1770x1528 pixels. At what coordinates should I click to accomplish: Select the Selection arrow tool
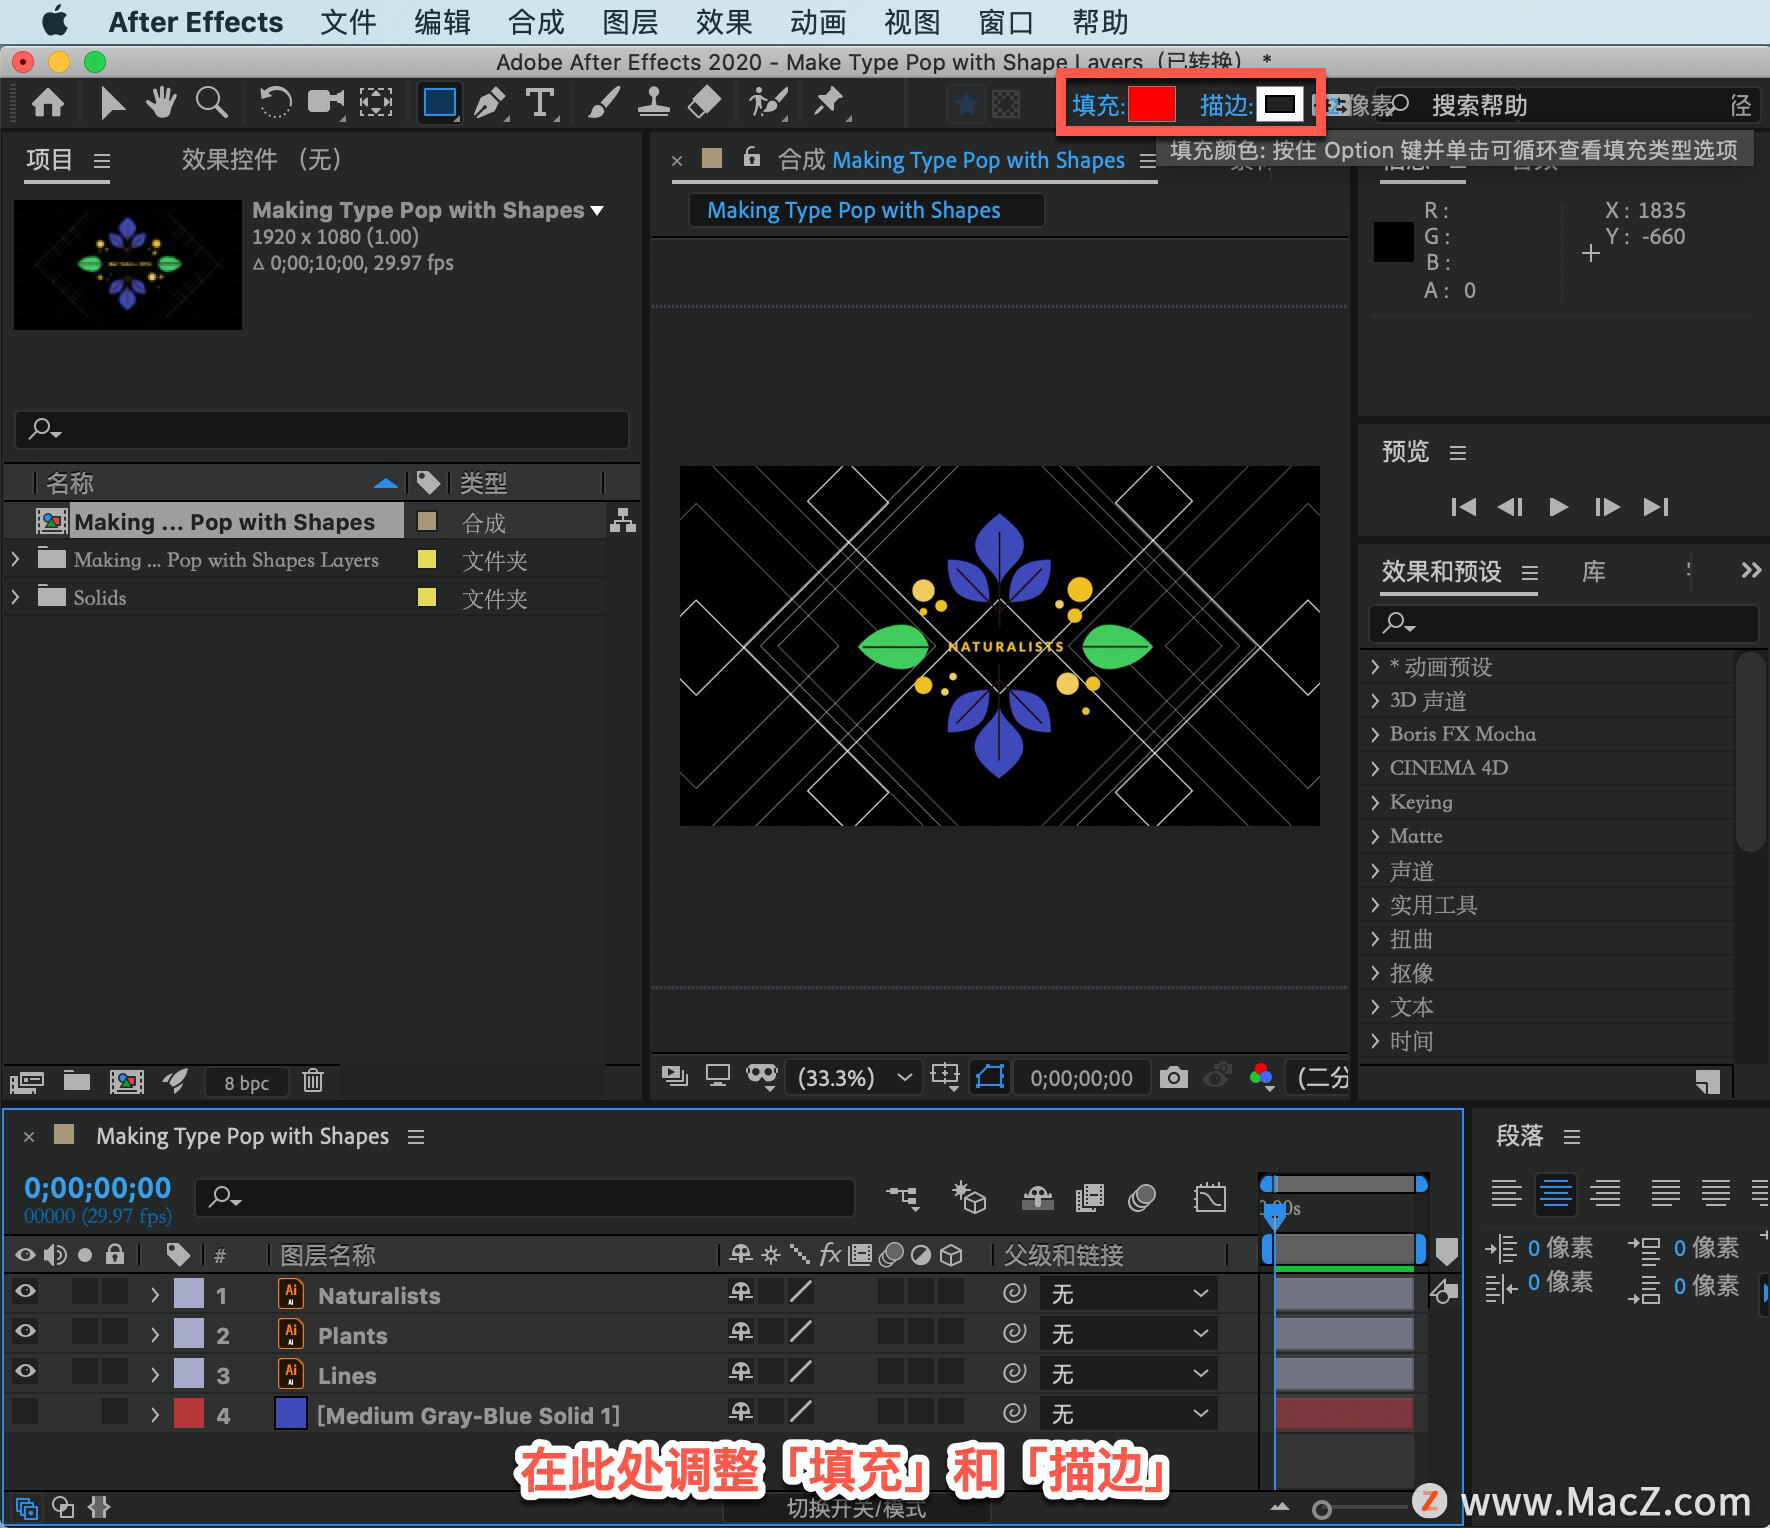point(112,103)
